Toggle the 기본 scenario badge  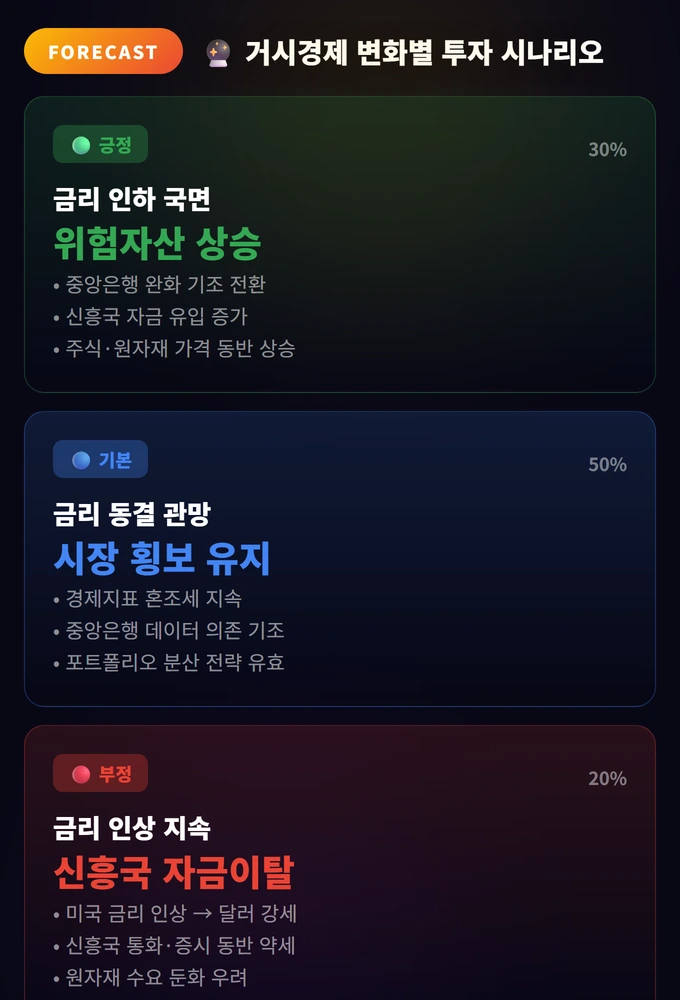click(100, 459)
